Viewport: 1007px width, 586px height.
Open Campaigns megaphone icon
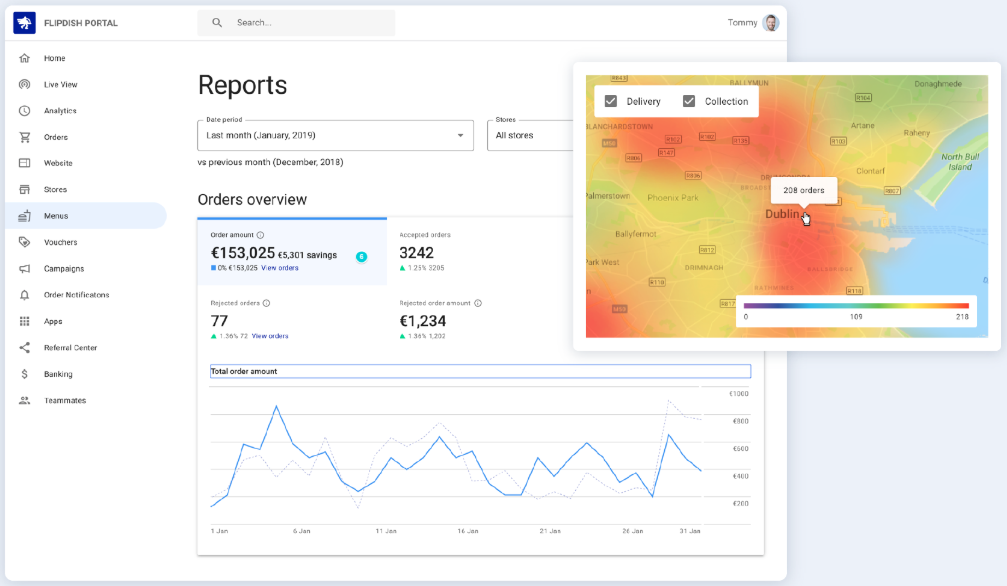tap(24, 269)
